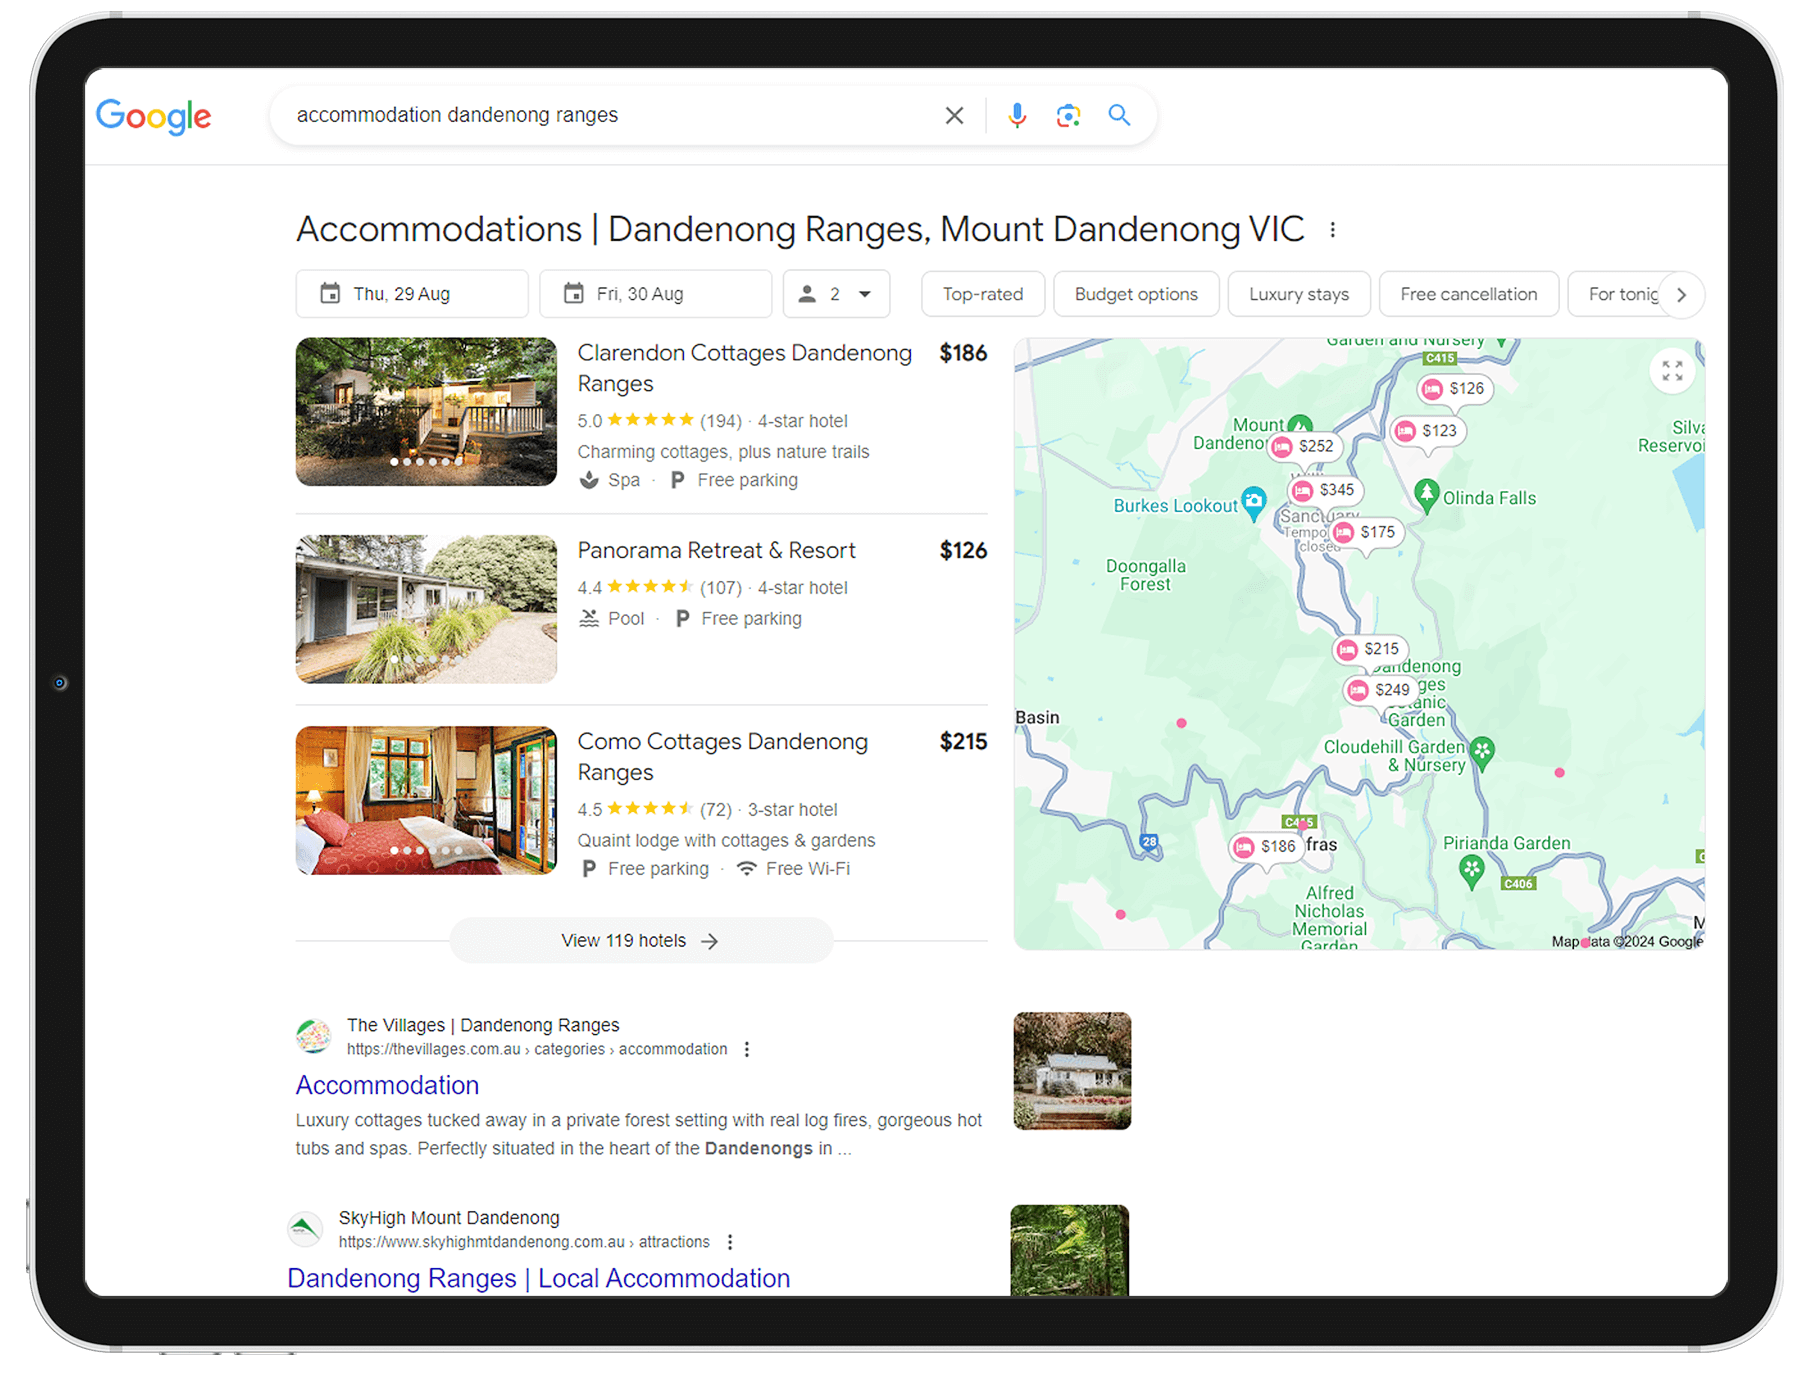Click the skyhighmtdandenong.com.au breadcrumb URL

(524, 1242)
